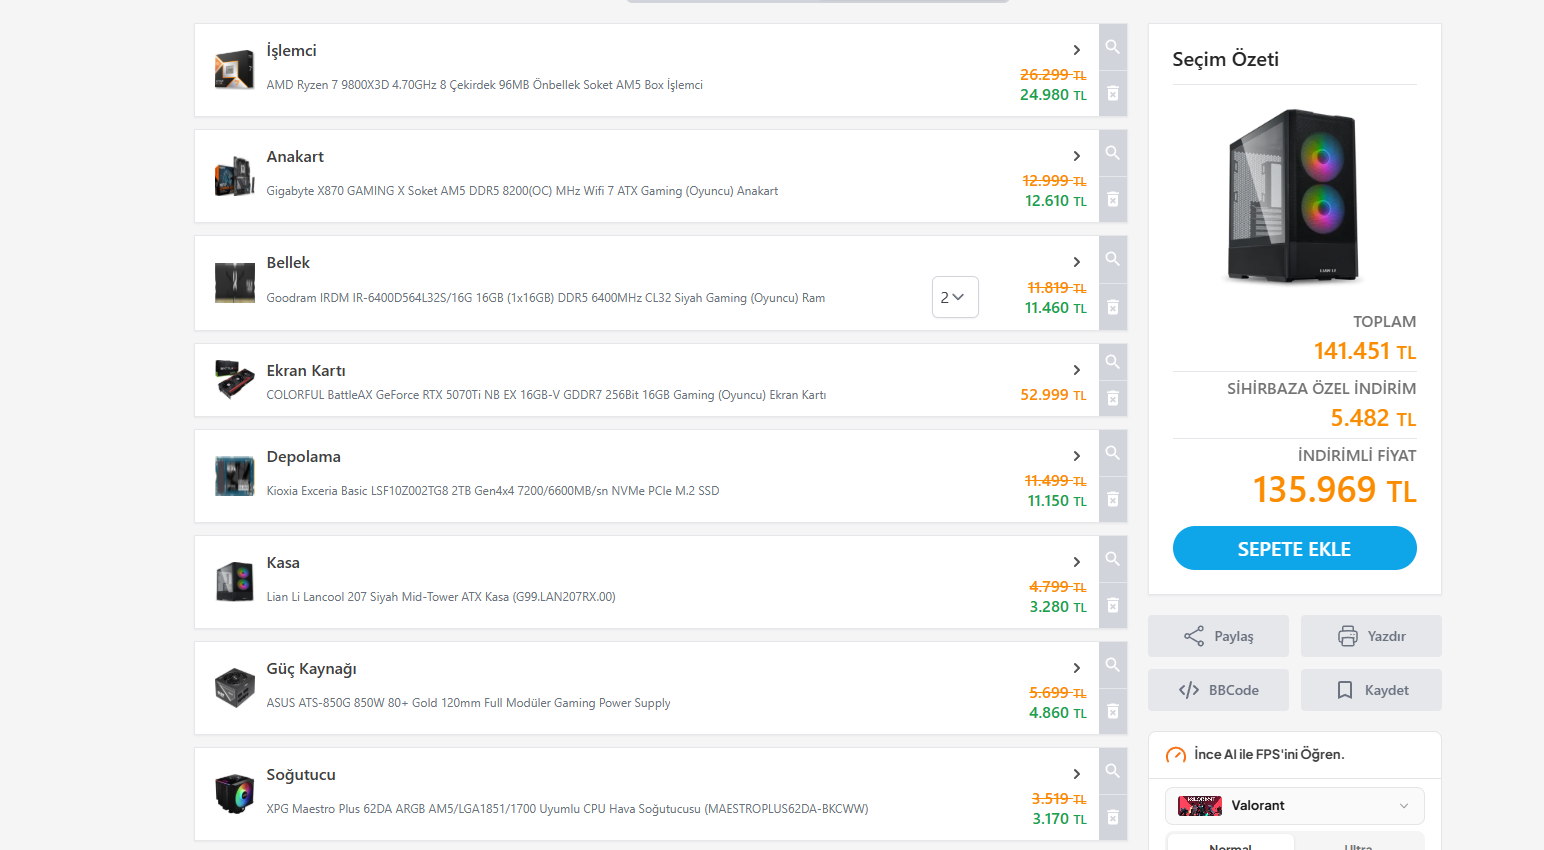Image resolution: width=1544 pixels, height=850 pixels.
Task: Click the Kioxia Exceria Basic SSD name
Action: [492, 491]
